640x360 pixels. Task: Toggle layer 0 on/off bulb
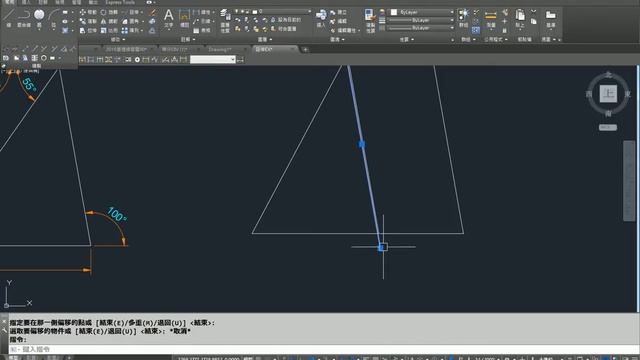(x=236, y=11)
